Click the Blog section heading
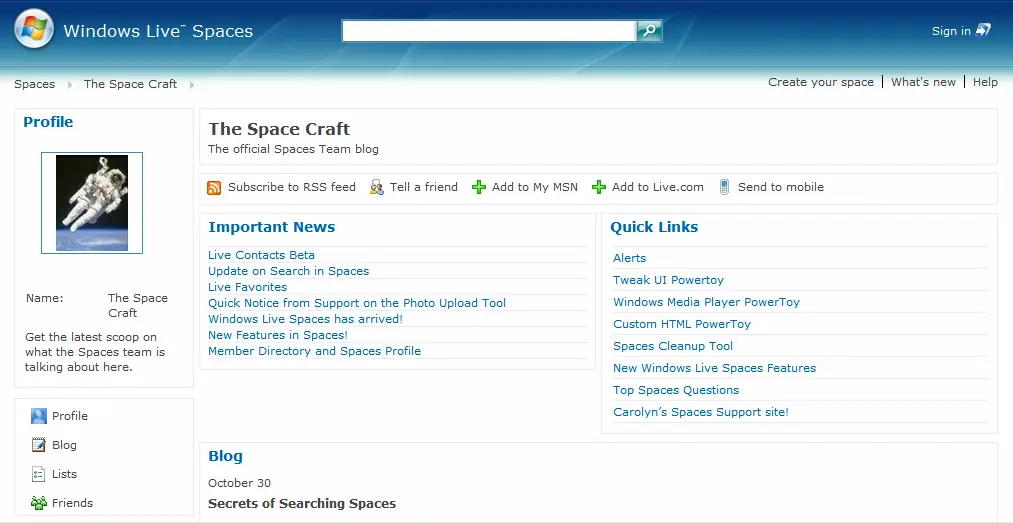The image size is (1013, 523). (225, 456)
